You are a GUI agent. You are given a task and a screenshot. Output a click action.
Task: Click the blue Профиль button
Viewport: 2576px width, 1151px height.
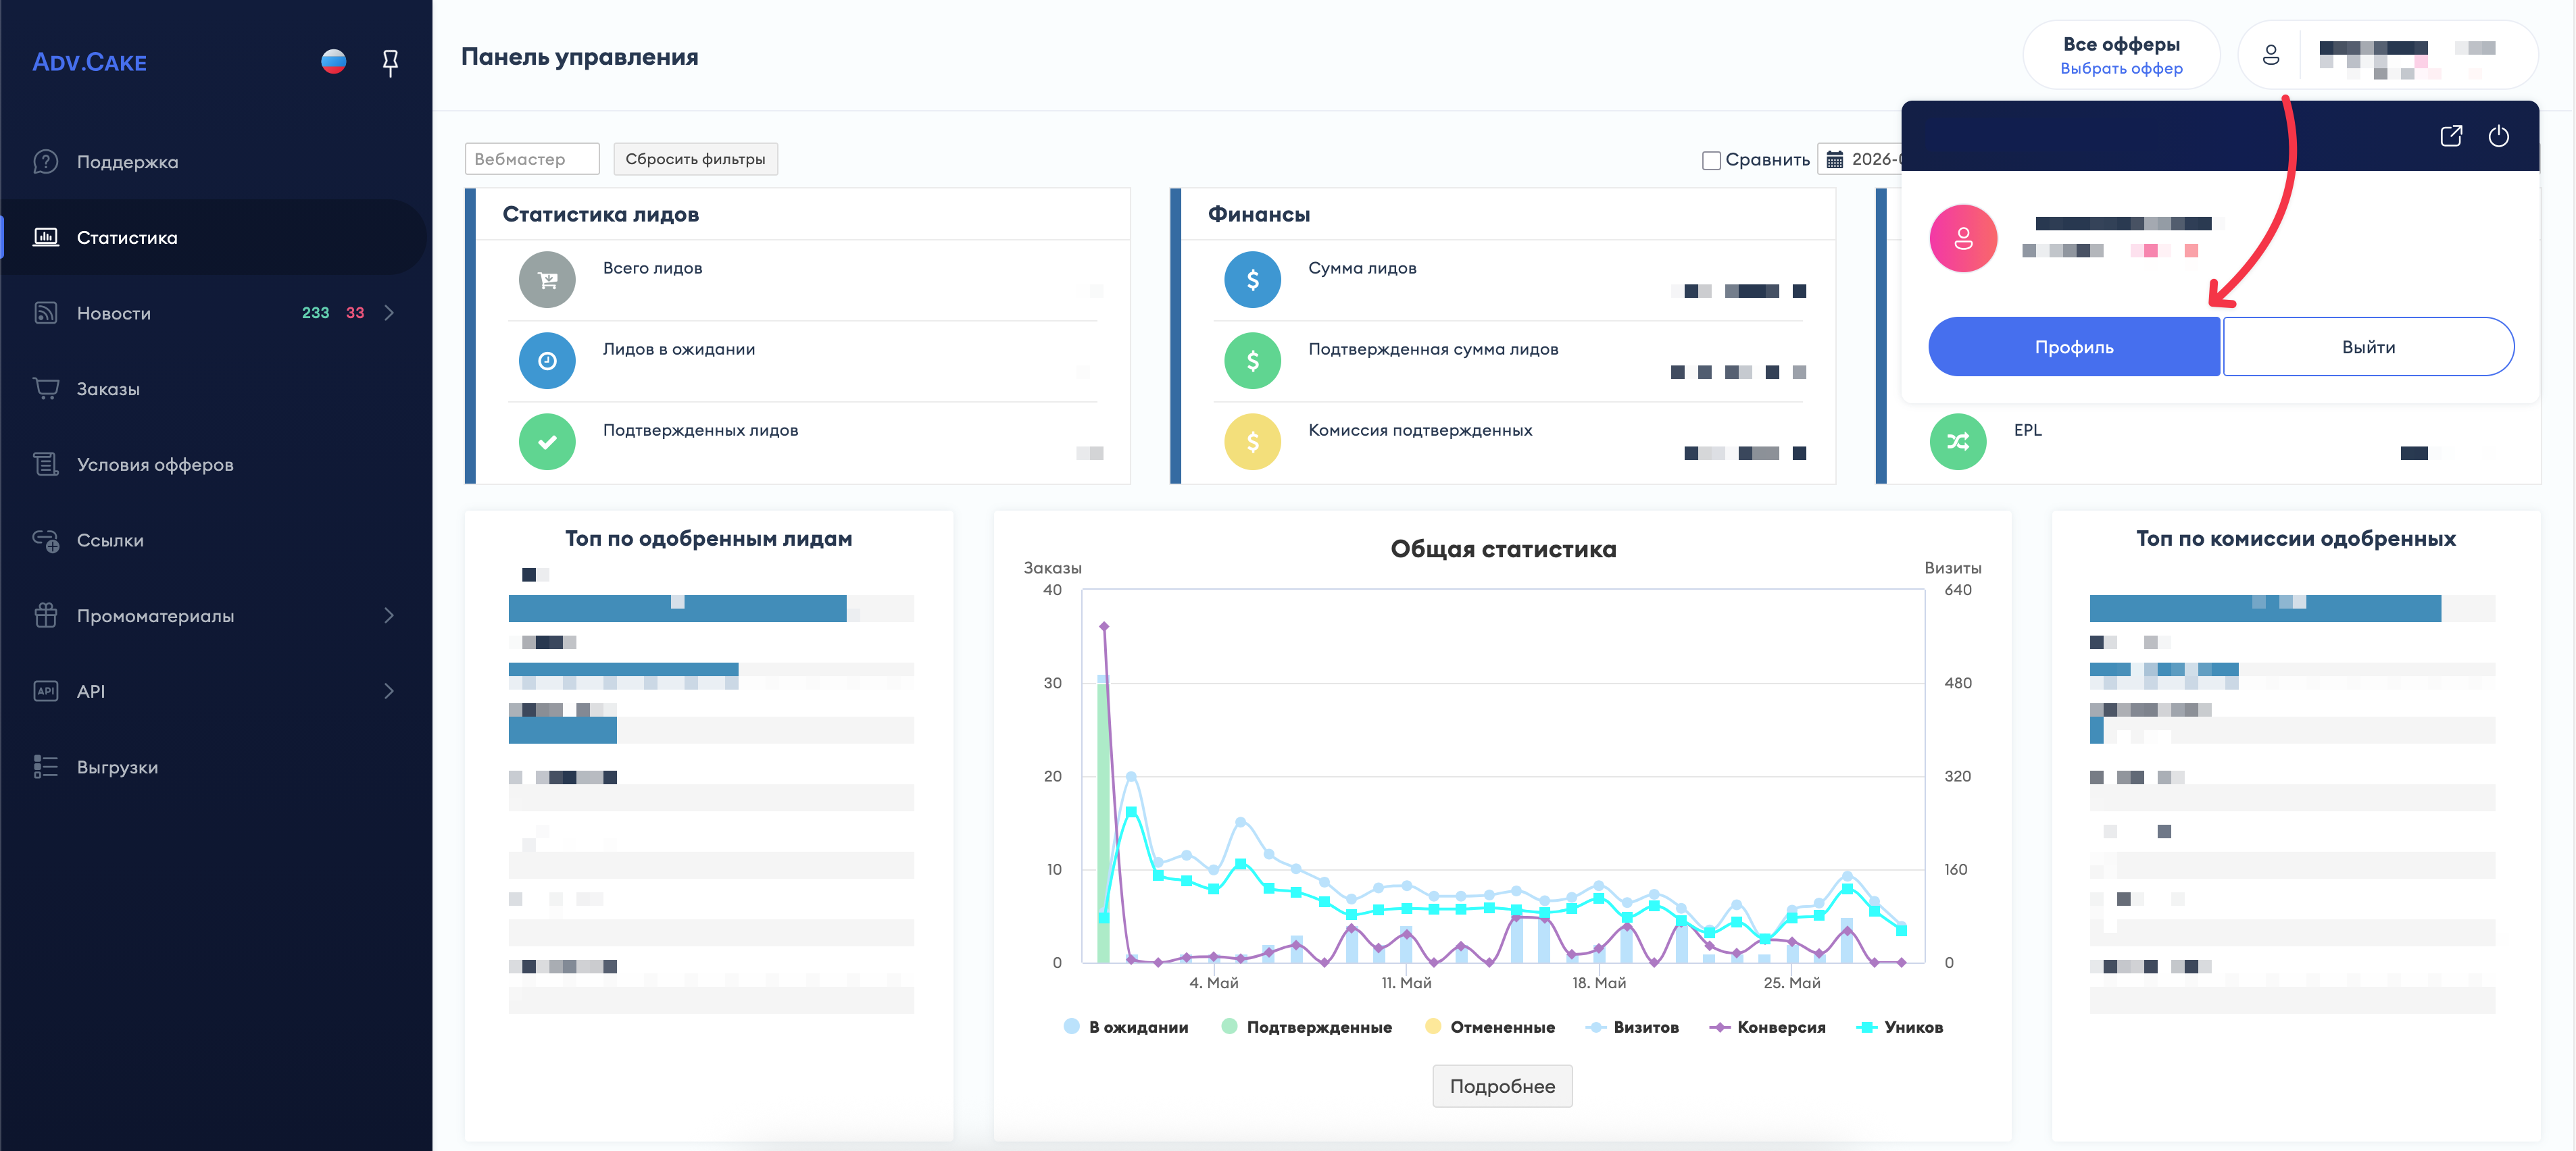(x=2074, y=347)
